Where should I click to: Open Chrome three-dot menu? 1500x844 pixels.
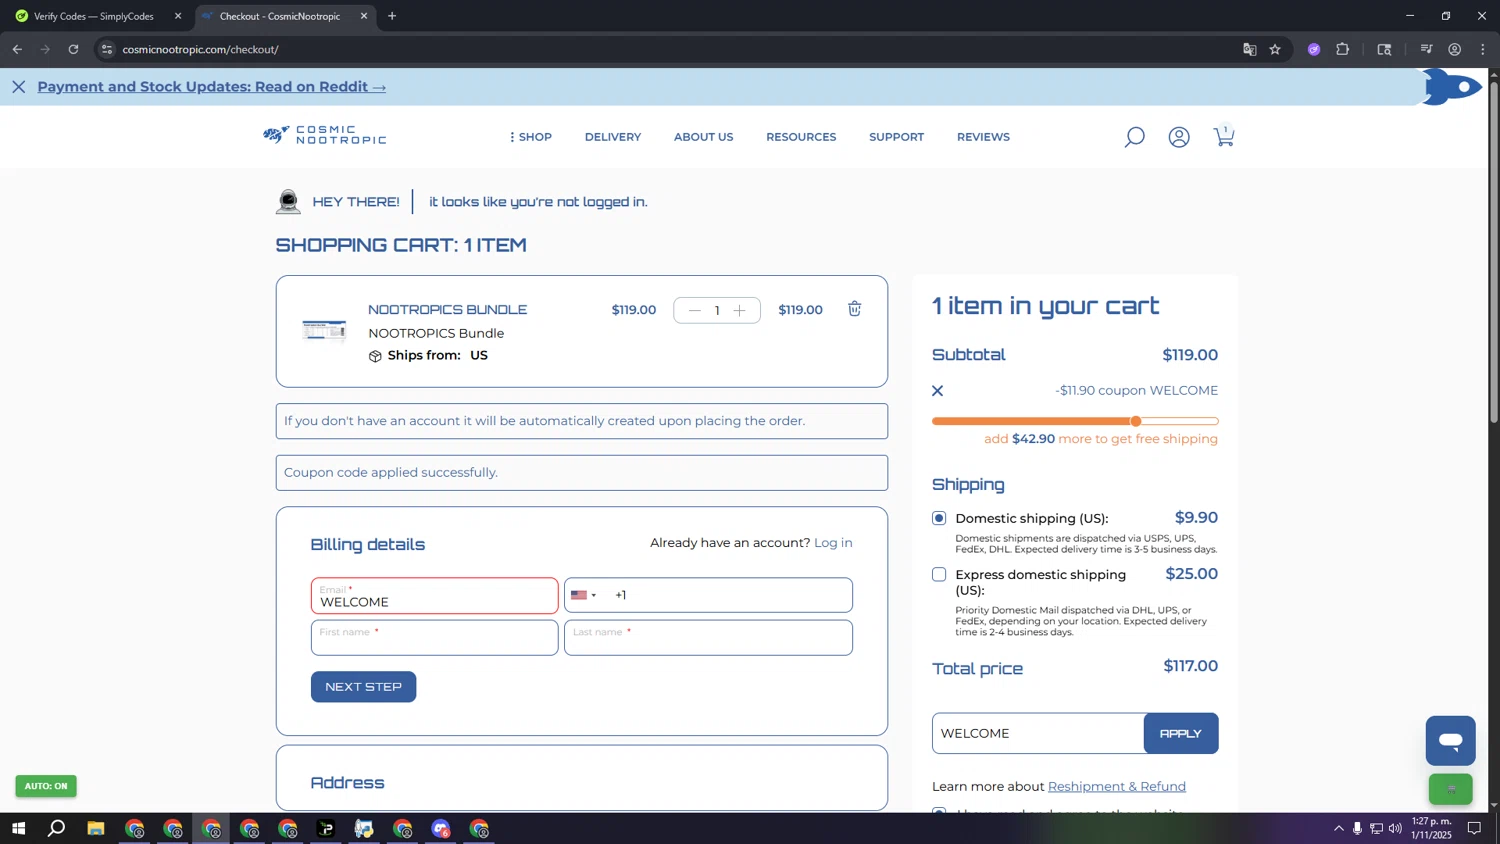point(1483,49)
